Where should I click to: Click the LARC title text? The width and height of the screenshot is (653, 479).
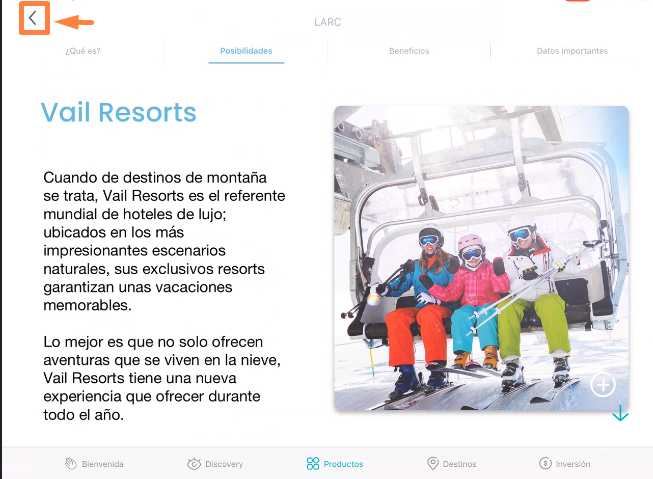[x=327, y=22]
